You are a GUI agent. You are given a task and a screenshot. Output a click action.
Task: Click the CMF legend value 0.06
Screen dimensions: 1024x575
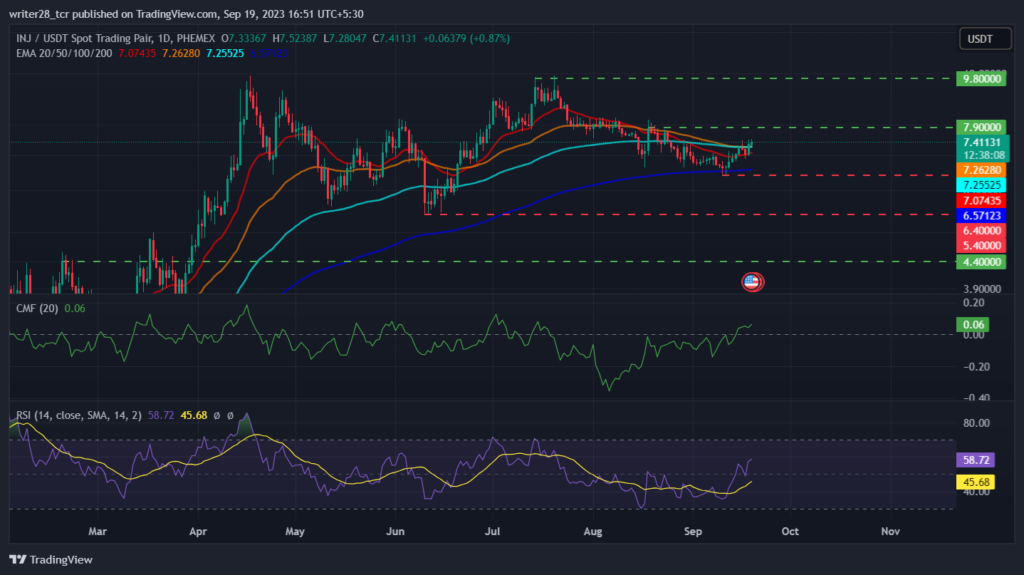pyautogui.click(x=74, y=308)
